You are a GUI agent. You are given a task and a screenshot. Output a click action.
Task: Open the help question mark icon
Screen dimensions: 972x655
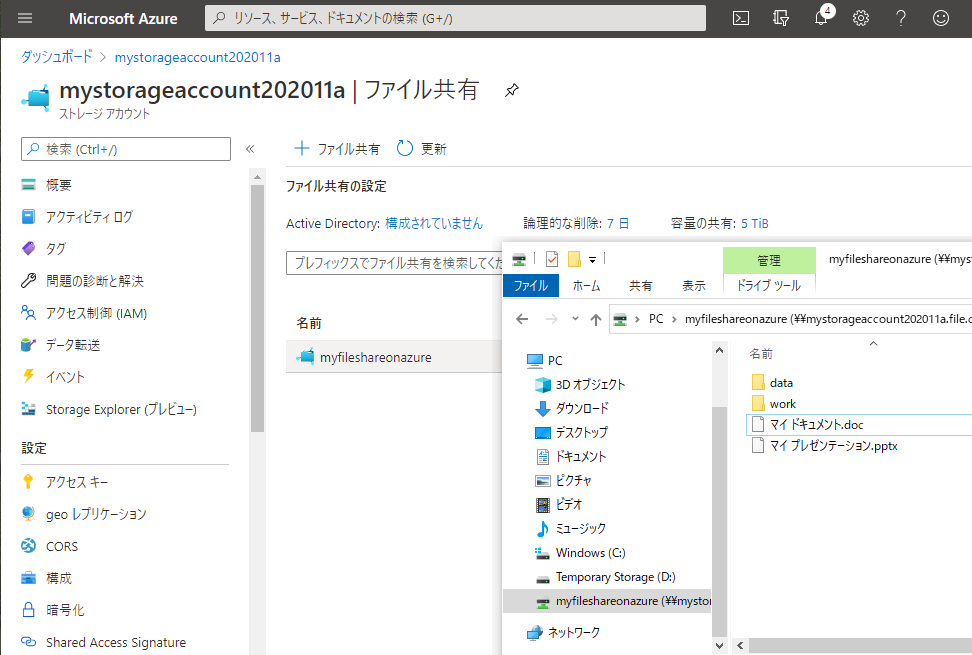point(900,17)
